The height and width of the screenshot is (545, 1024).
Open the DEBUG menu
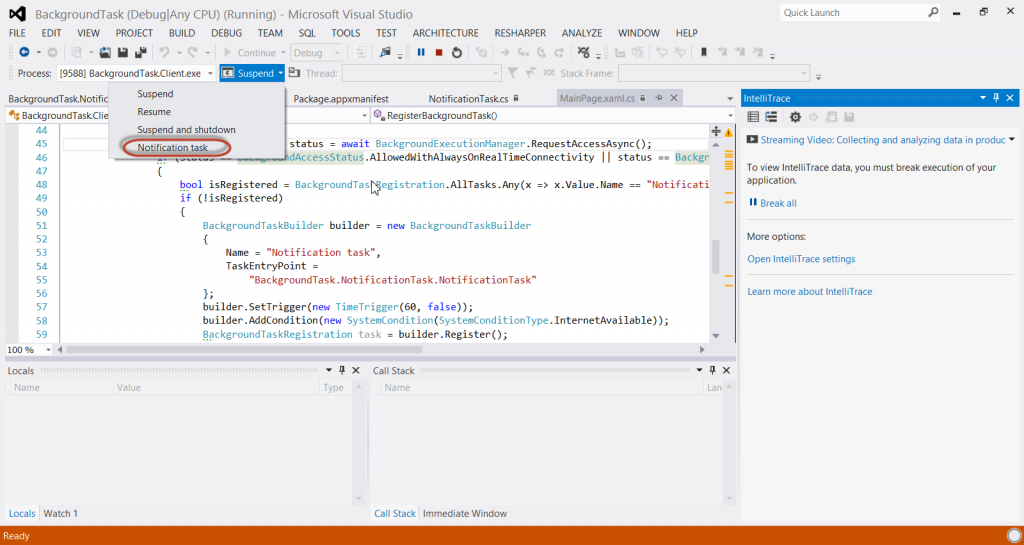click(x=227, y=33)
